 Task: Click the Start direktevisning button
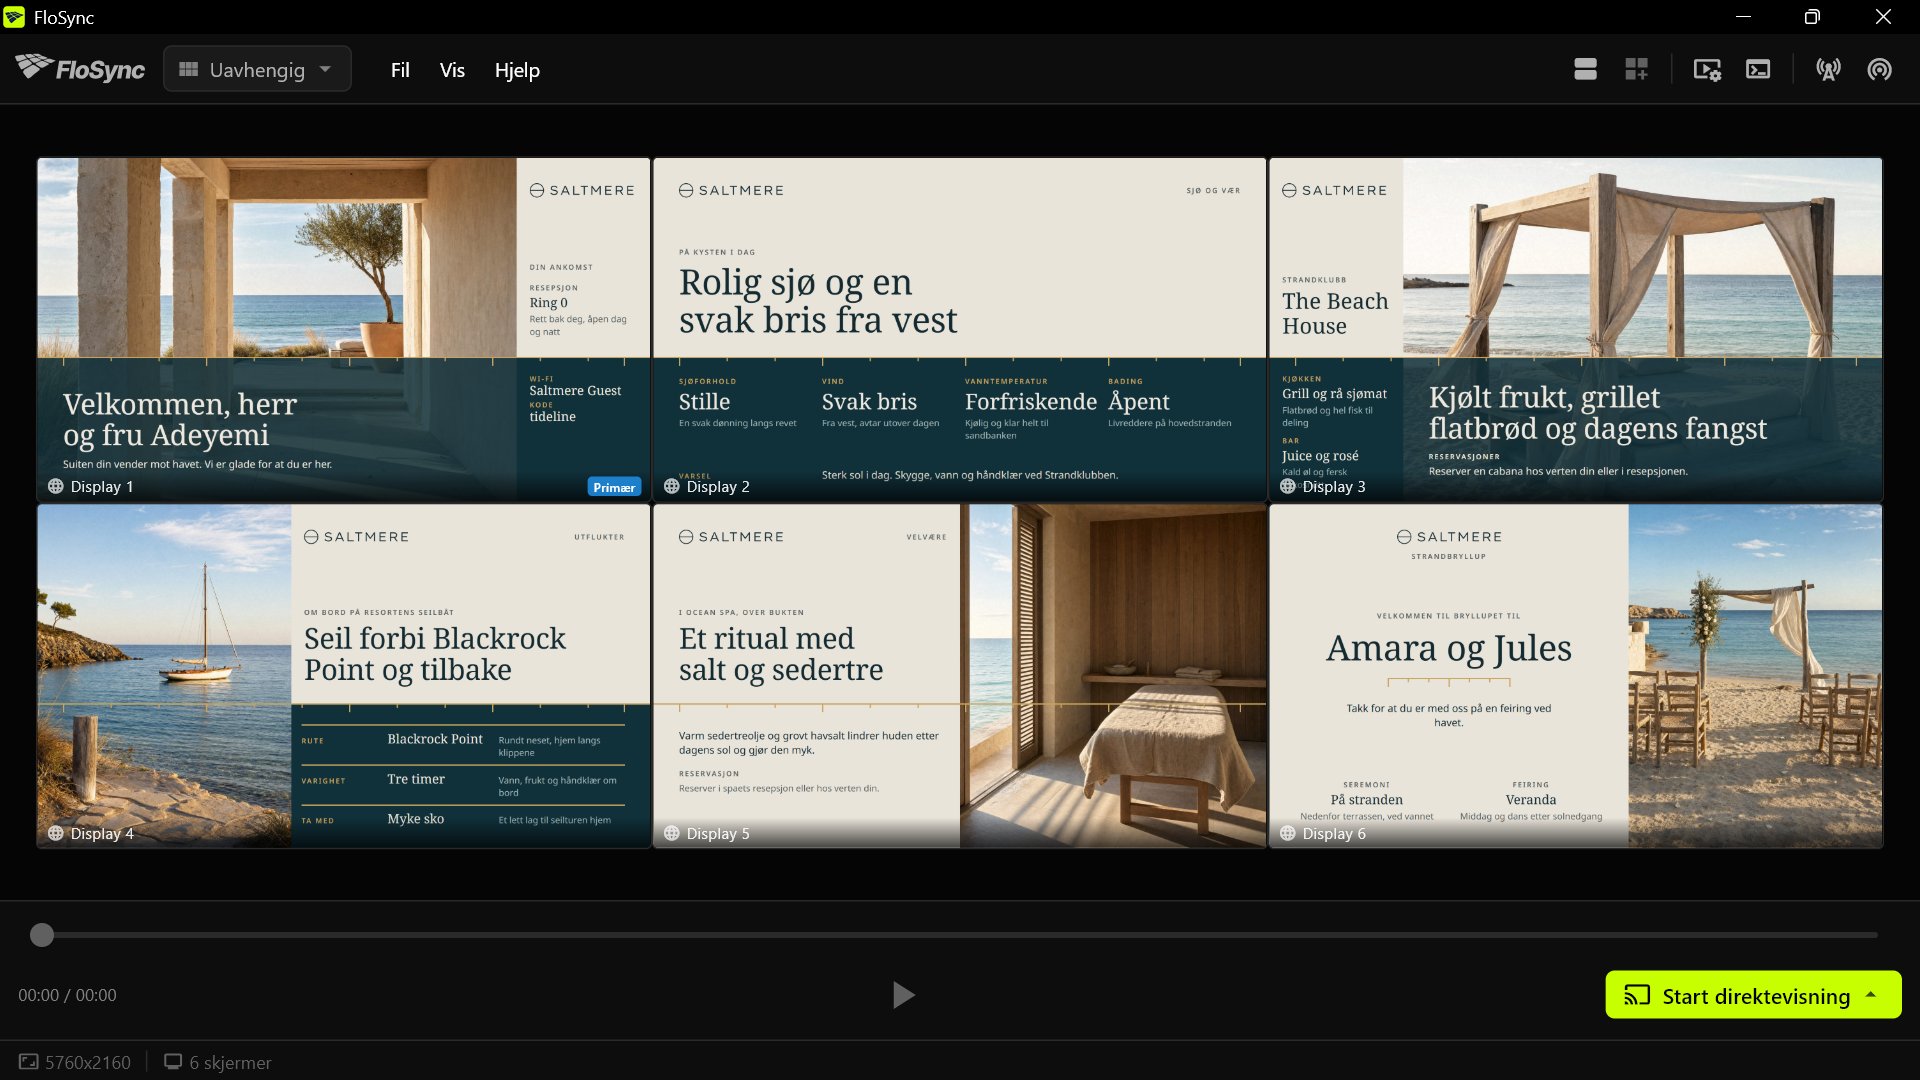click(1738, 995)
